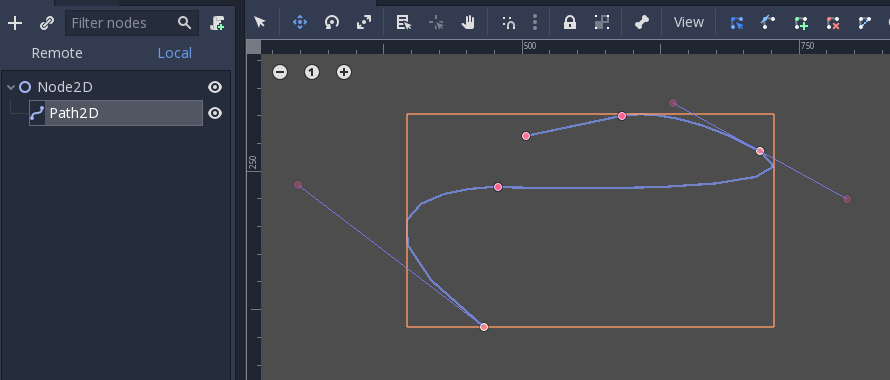Activate the Select mode arrow tool
The image size is (890, 380).
pyautogui.click(x=260, y=22)
